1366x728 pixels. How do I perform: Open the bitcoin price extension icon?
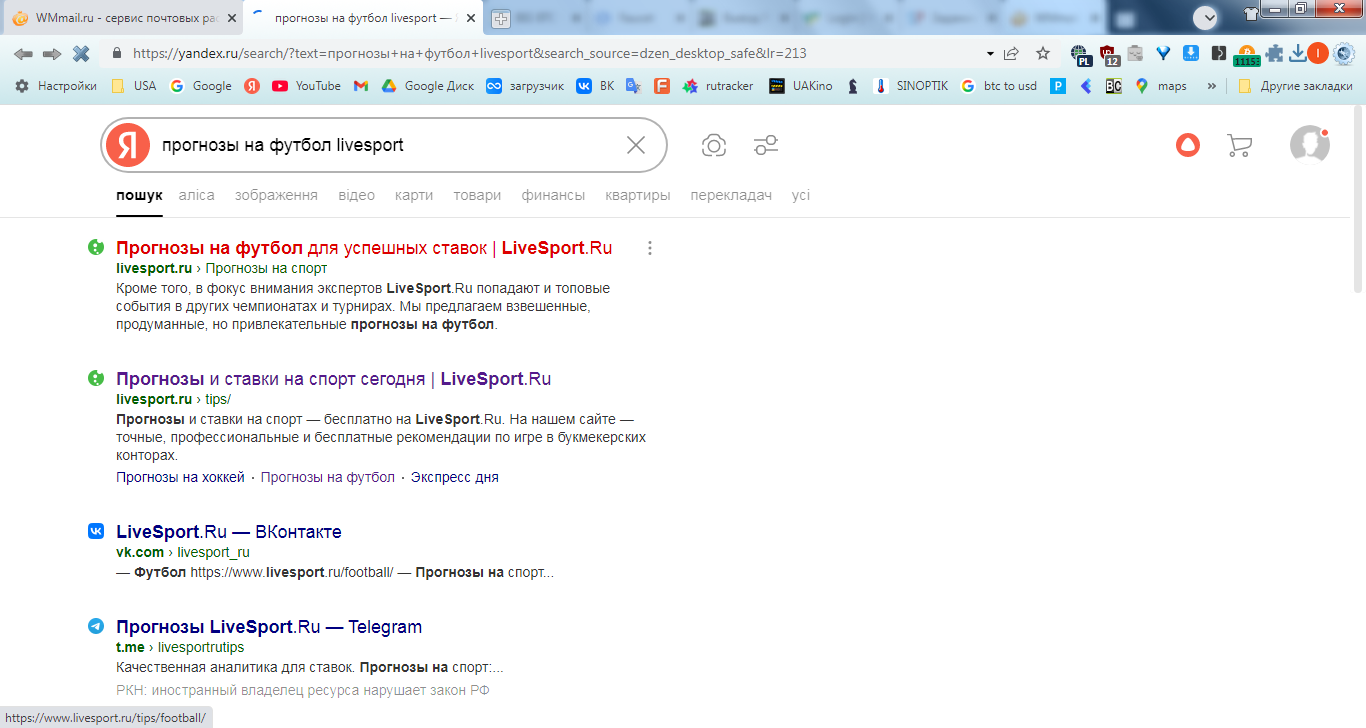[x=1246, y=55]
